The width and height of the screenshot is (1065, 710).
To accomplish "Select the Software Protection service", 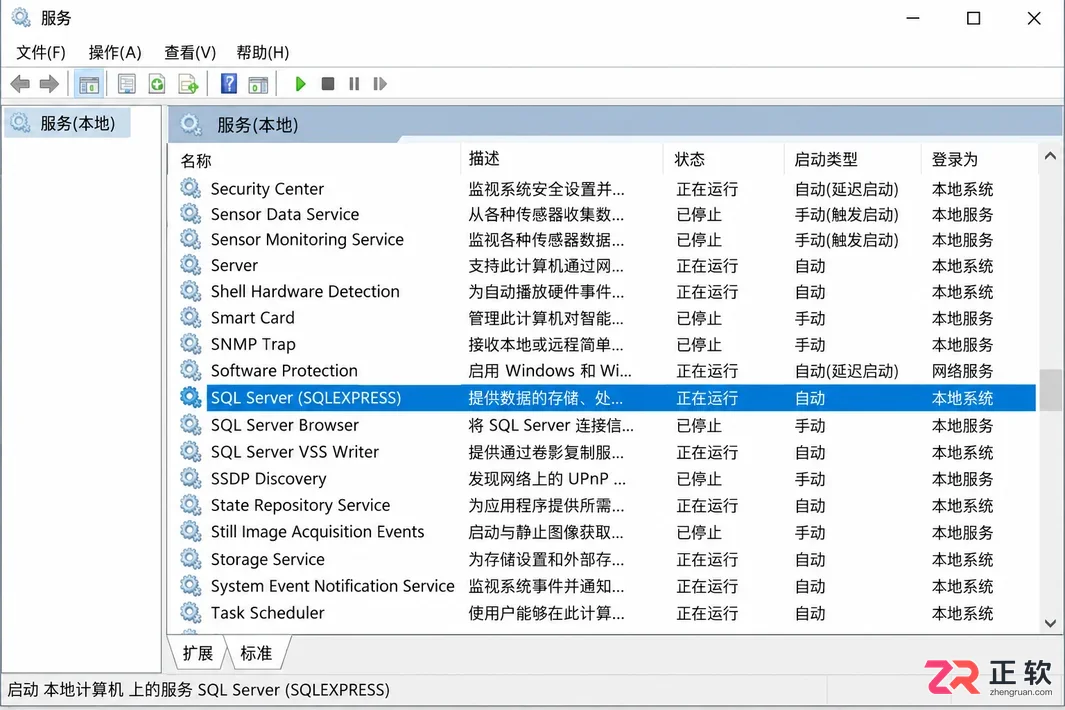I will 284,370.
